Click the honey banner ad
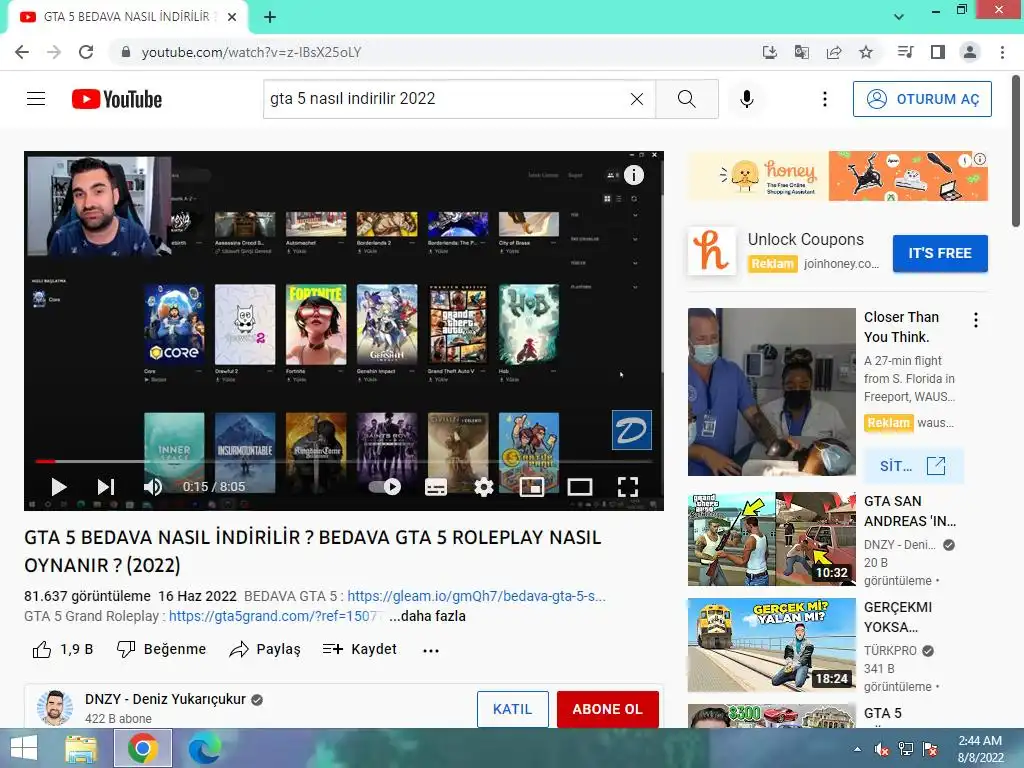The width and height of the screenshot is (1024, 768). pos(837,176)
